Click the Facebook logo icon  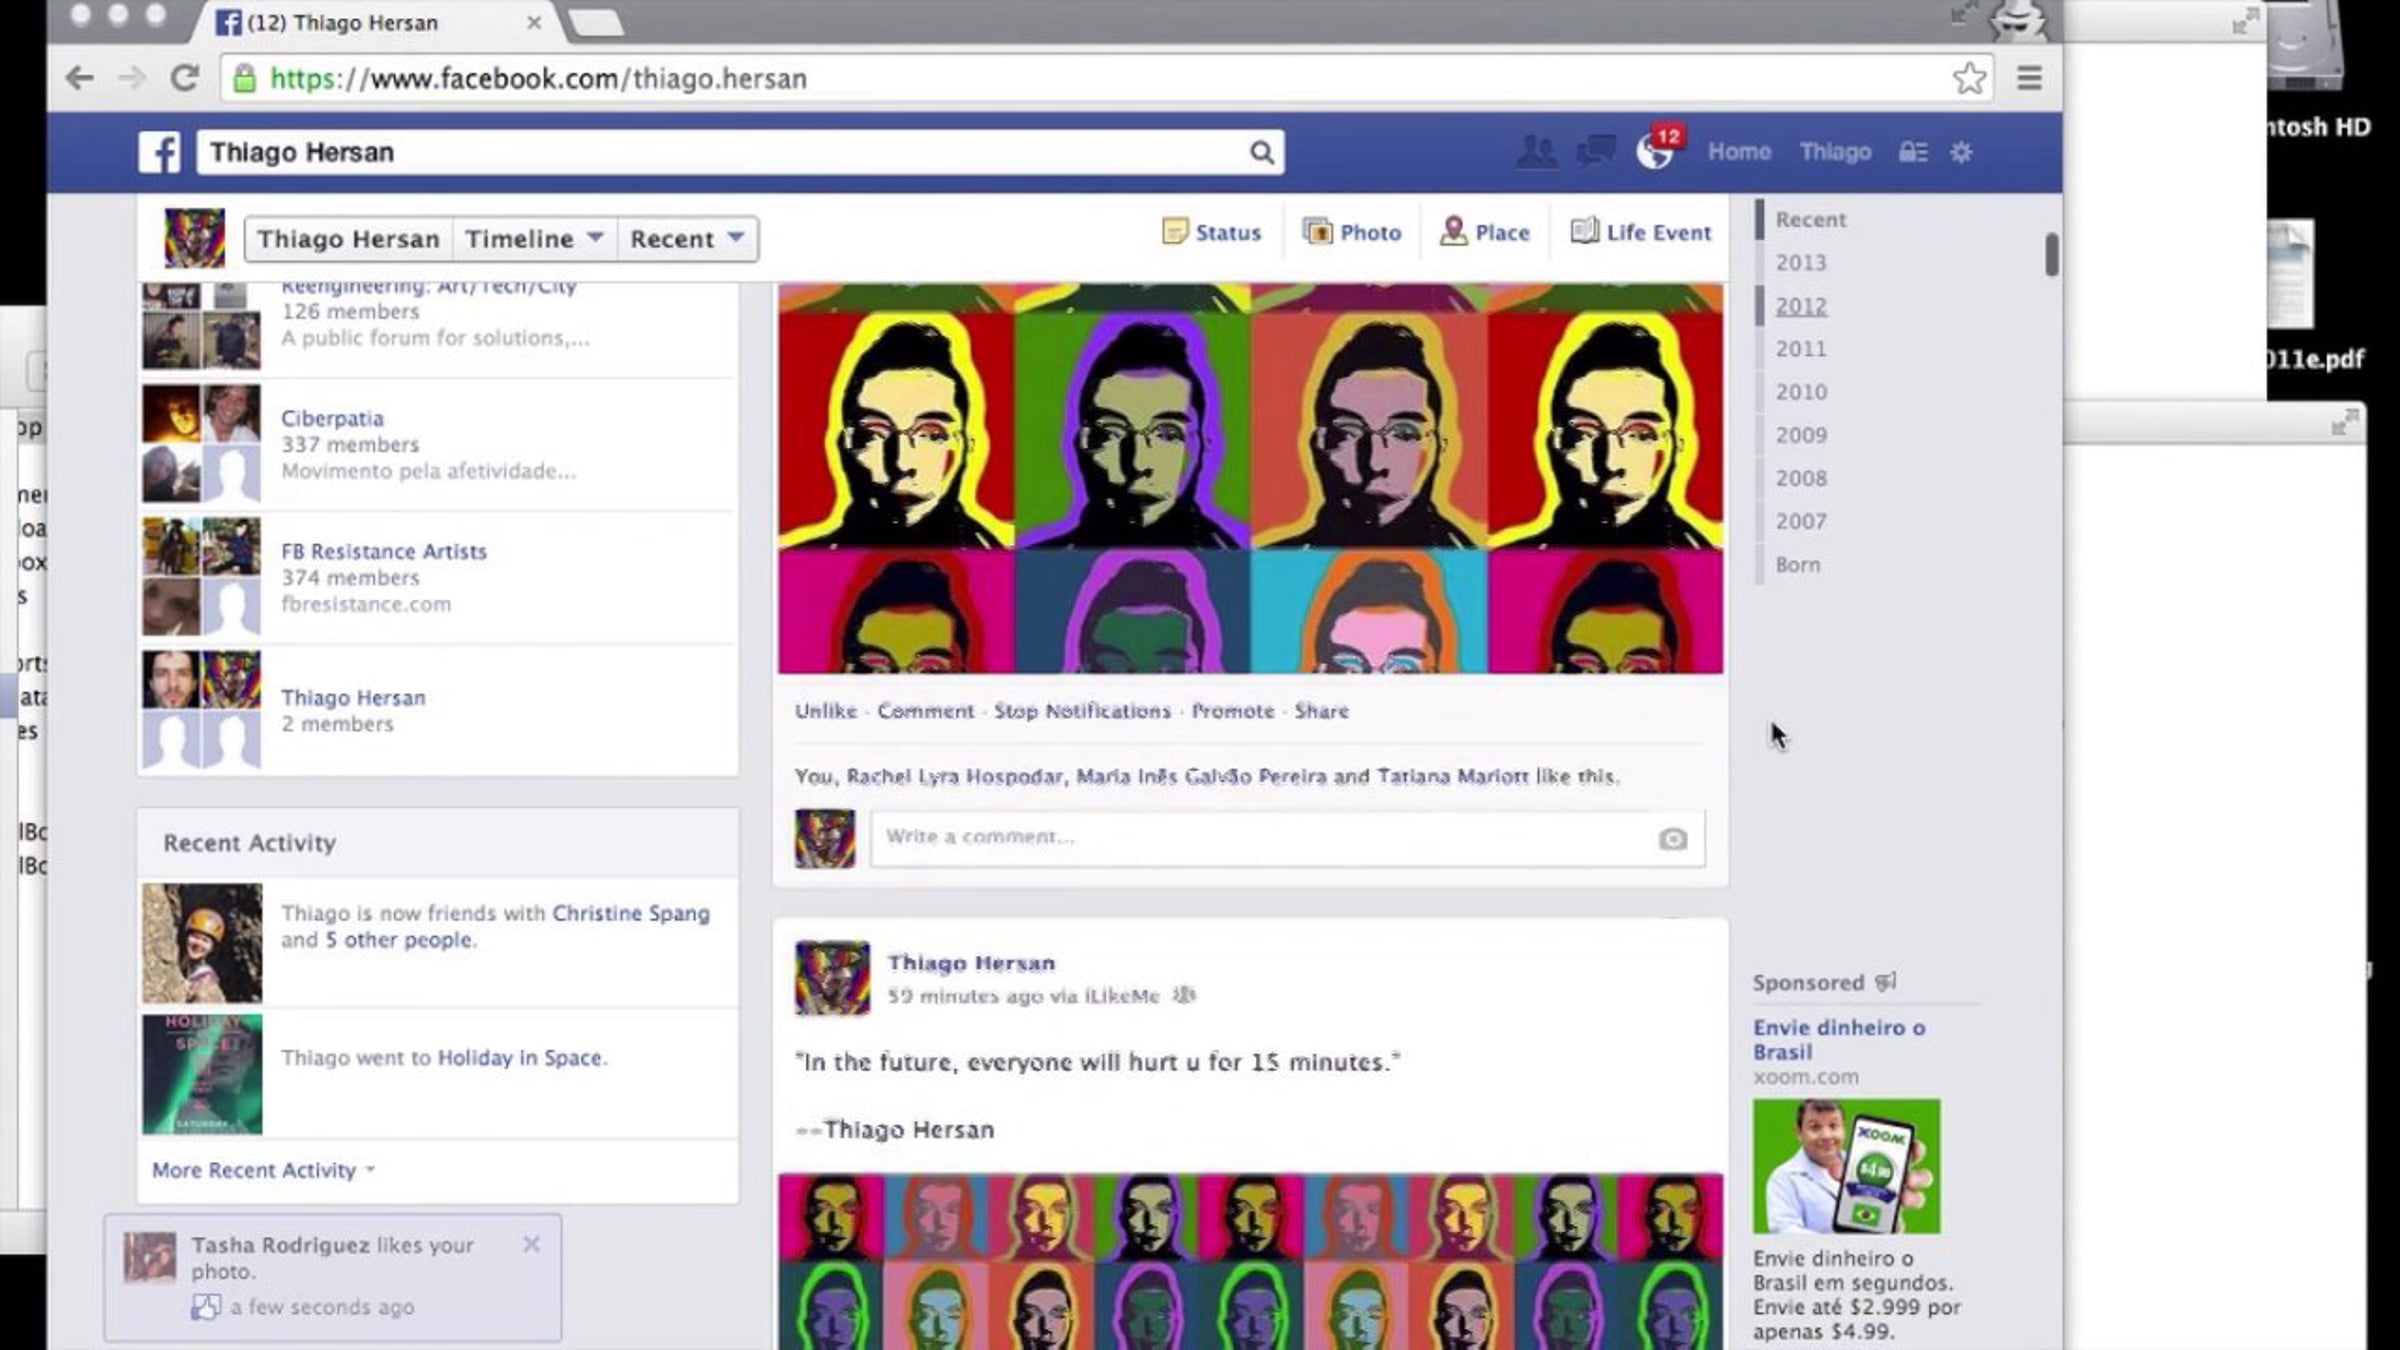coord(160,152)
